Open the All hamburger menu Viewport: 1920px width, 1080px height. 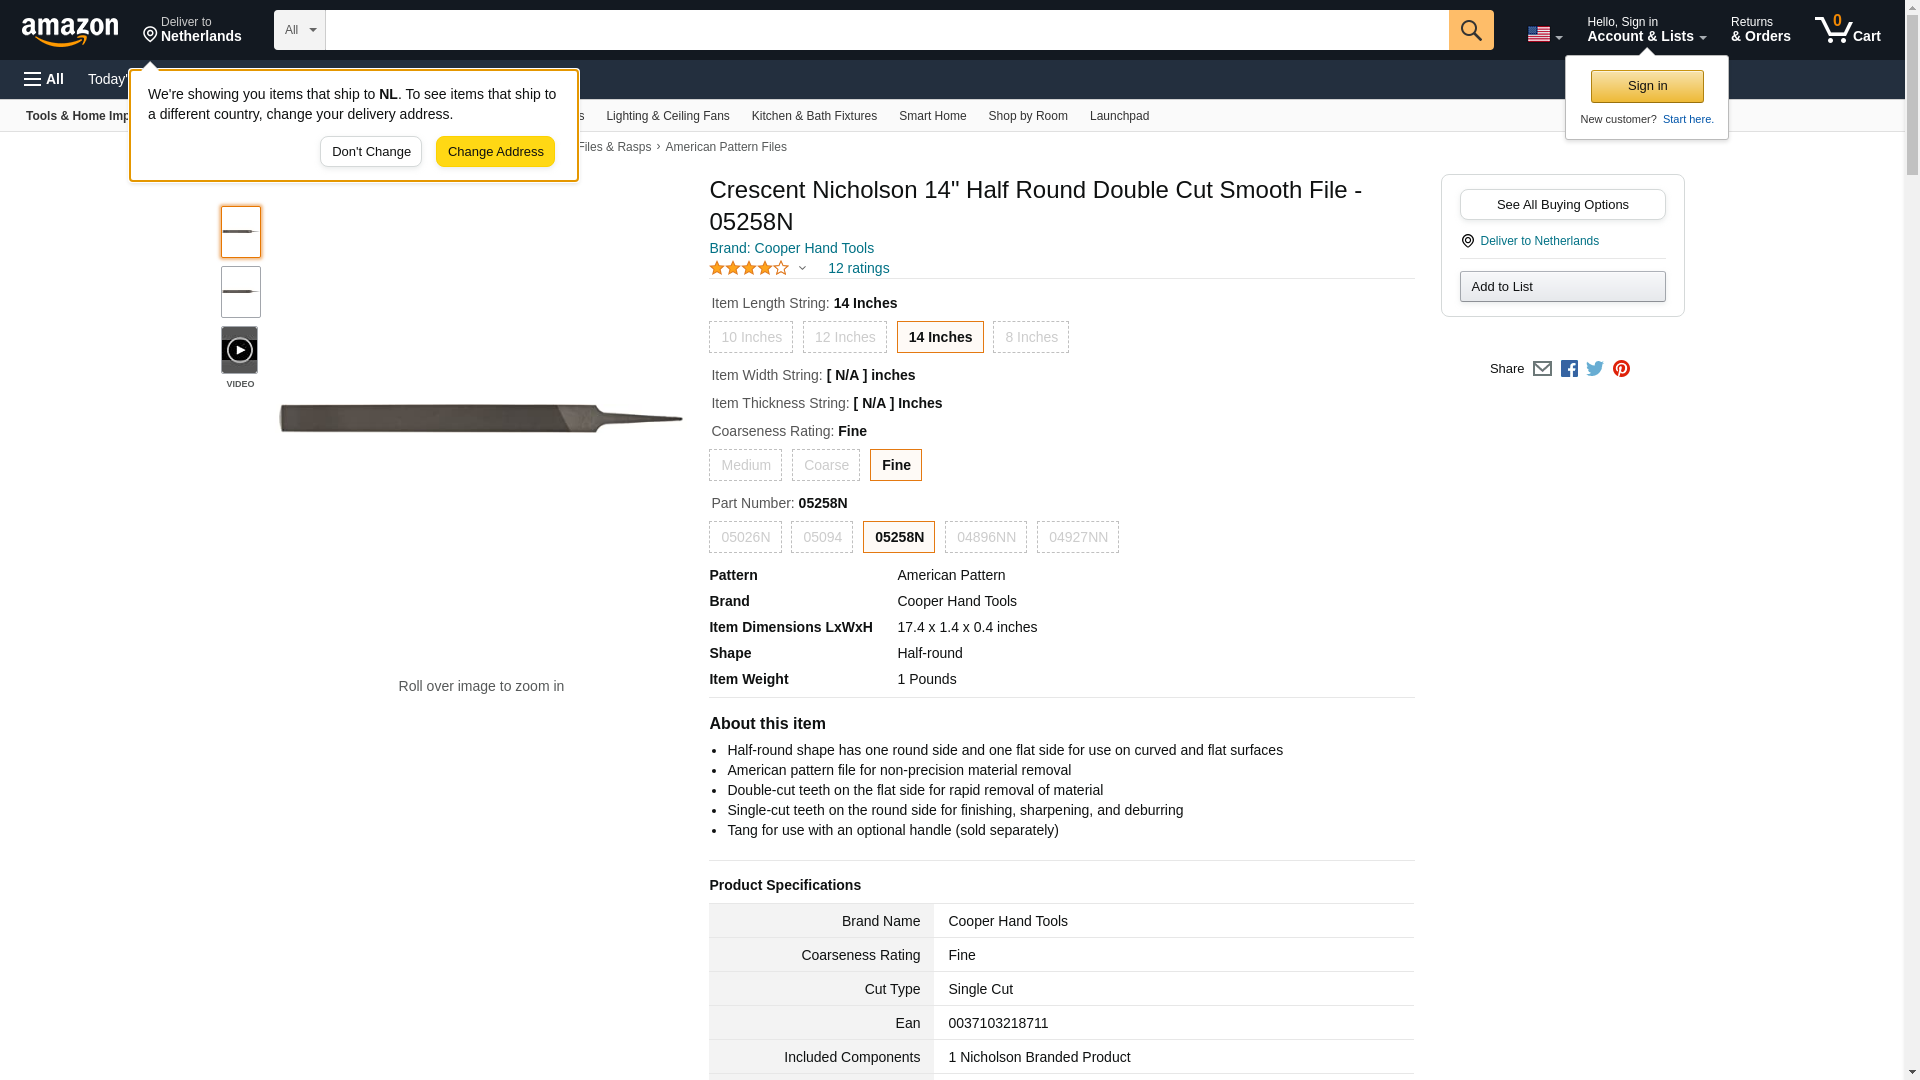pyautogui.click(x=44, y=79)
